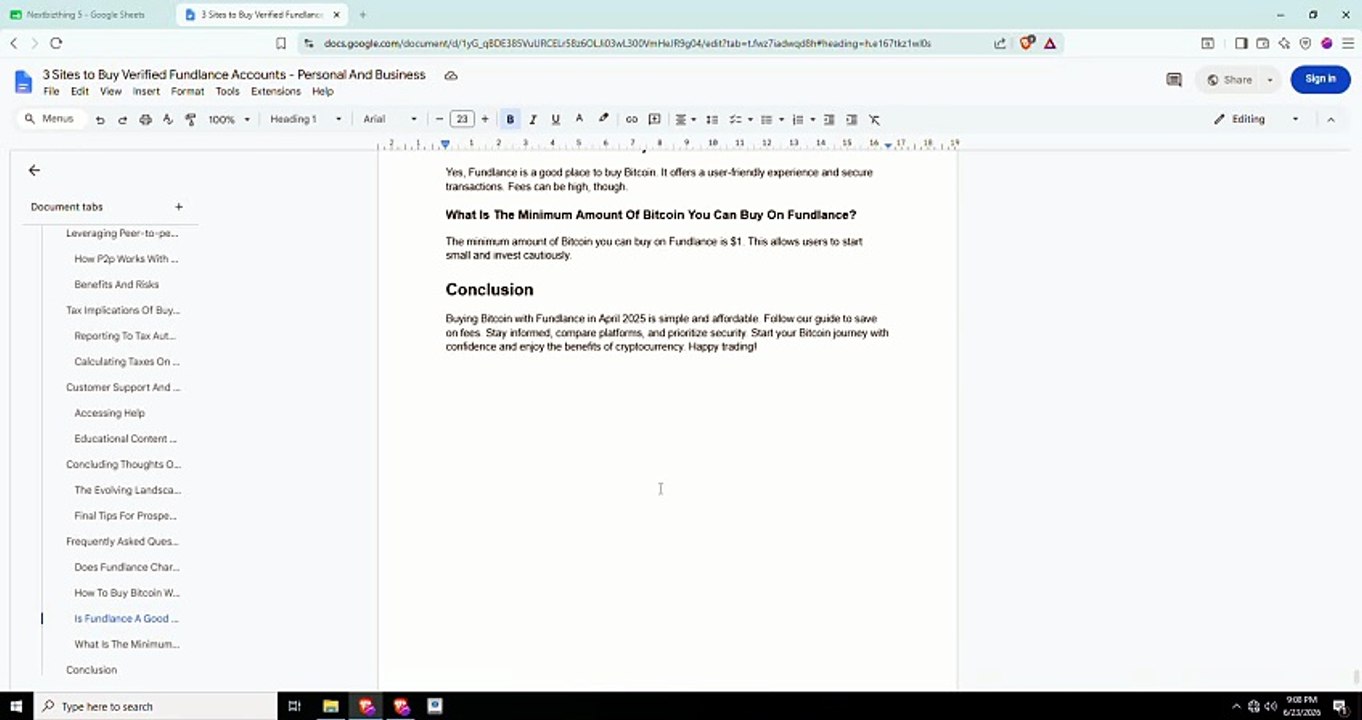The height and width of the screenshot is (720, 1362).
Task: Expand the Share options arrow
Action: (1270, 80)
